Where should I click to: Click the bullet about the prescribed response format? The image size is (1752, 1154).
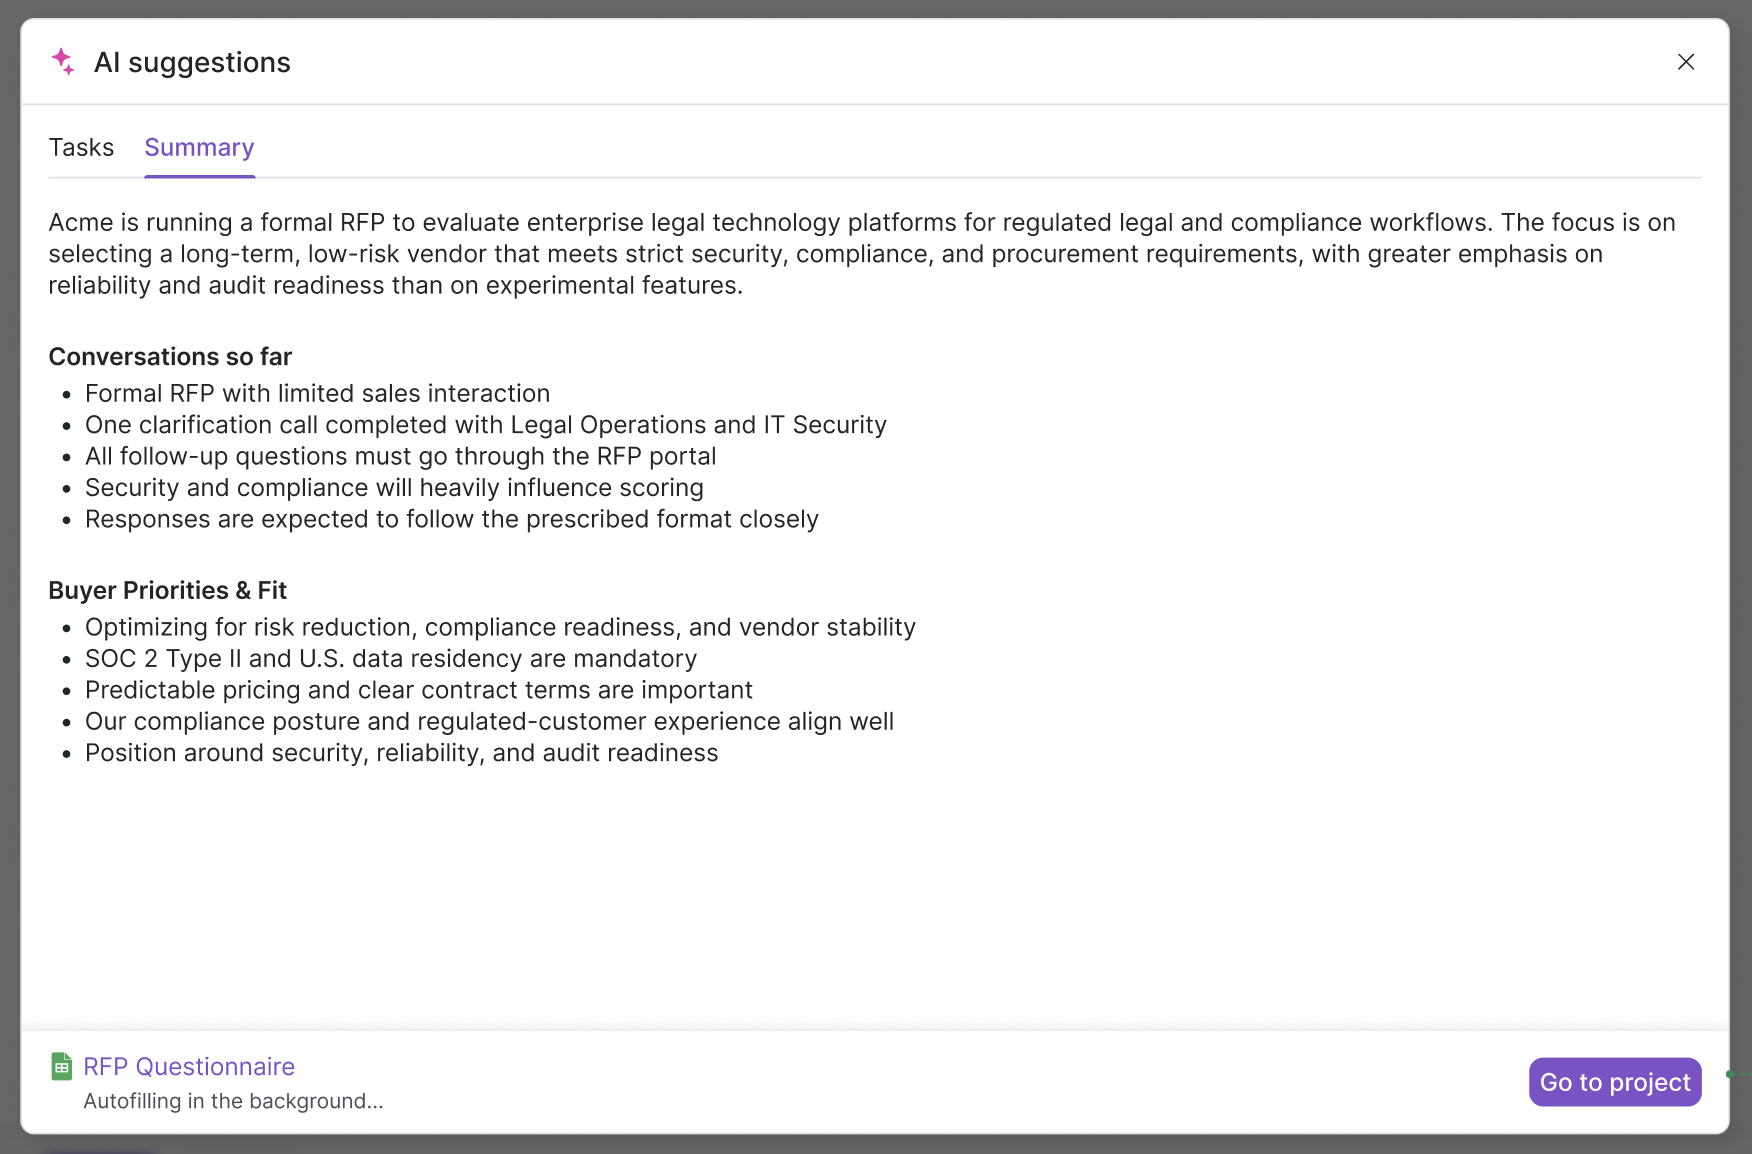point(451,520)
